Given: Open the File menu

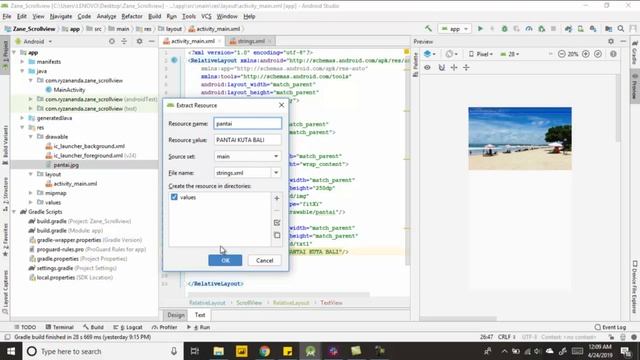Looking at the screenshot, I should 7,16.
